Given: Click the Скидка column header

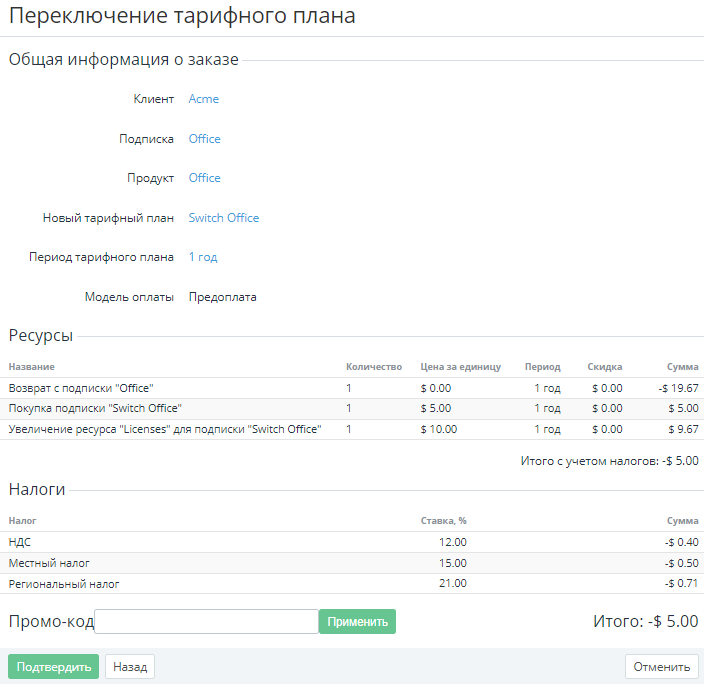Looking at the screenshot, I should click(605, 367).
